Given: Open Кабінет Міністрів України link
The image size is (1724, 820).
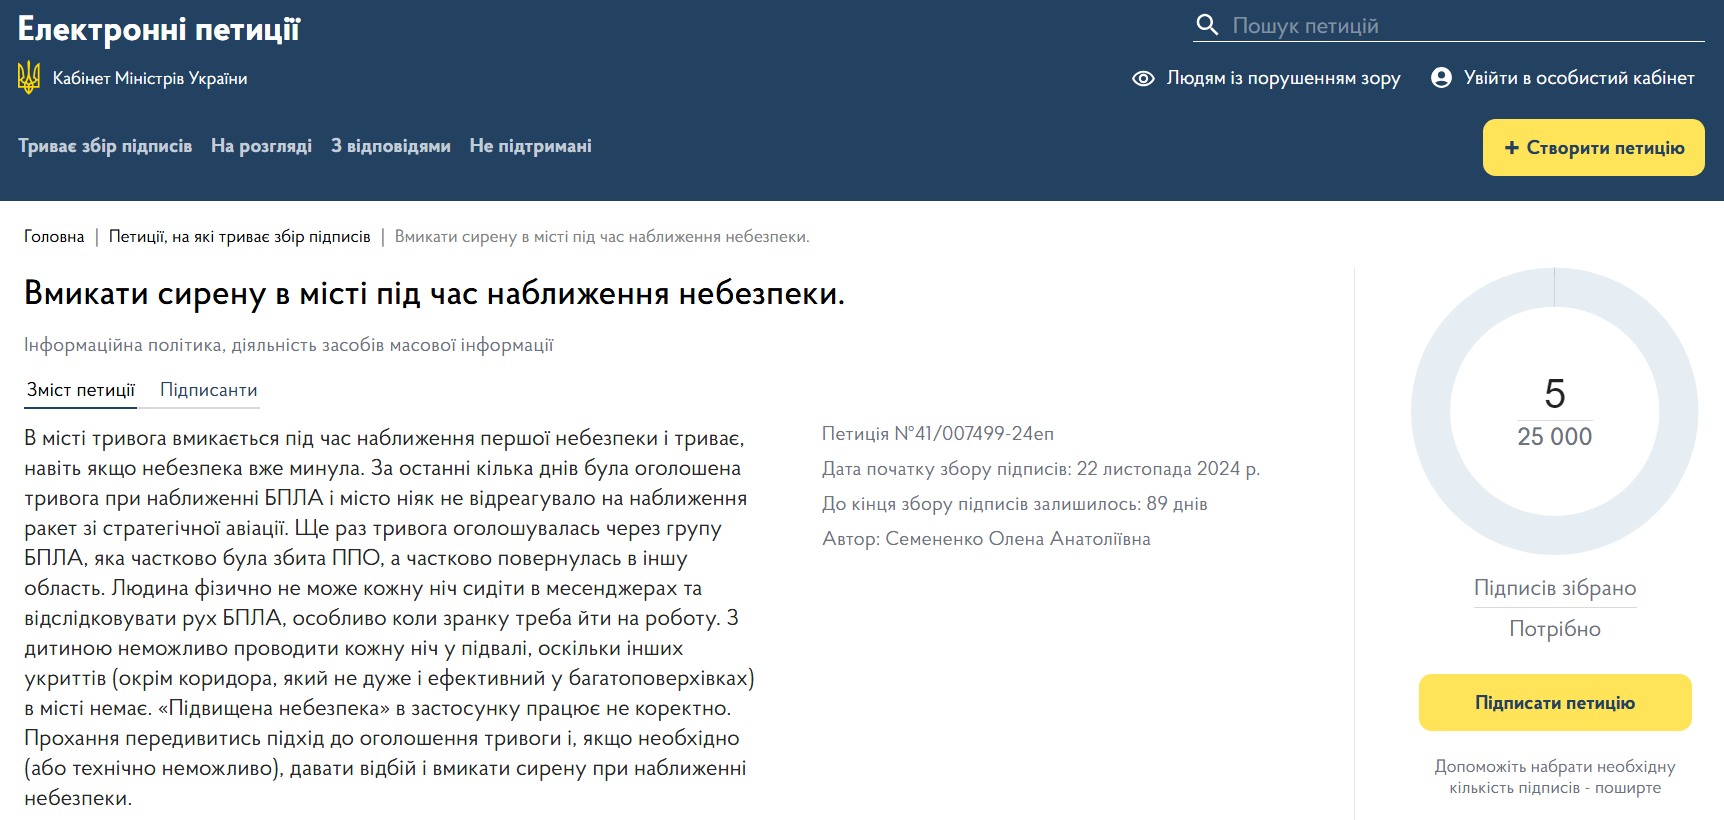Looking at the screenshot, I should (x=150, y=78).
